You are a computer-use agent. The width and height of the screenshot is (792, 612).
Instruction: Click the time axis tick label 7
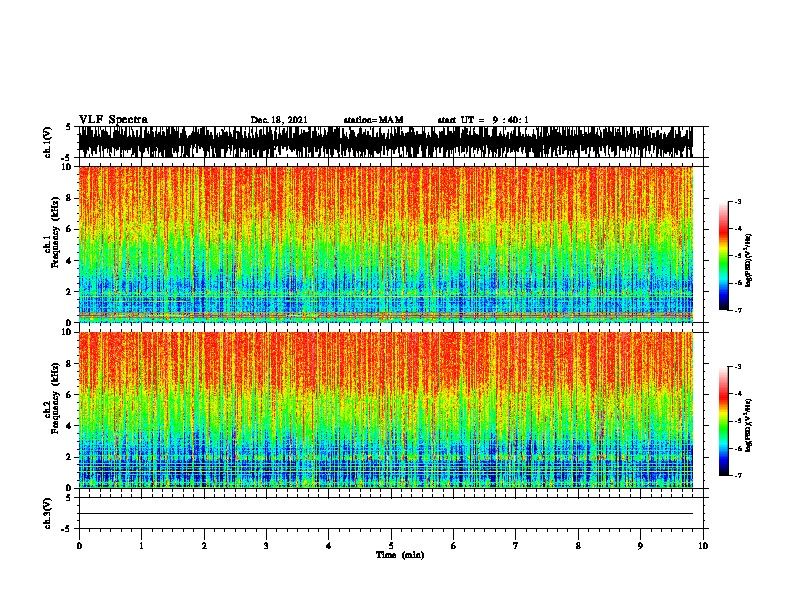(516, 545)
